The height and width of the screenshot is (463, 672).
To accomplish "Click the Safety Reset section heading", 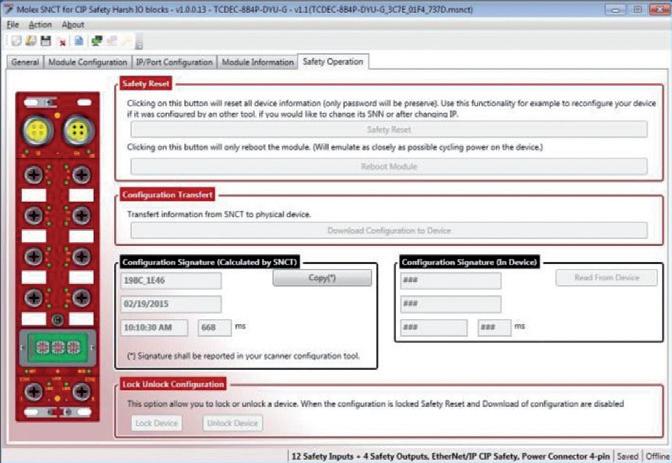I will click(146, 84).
